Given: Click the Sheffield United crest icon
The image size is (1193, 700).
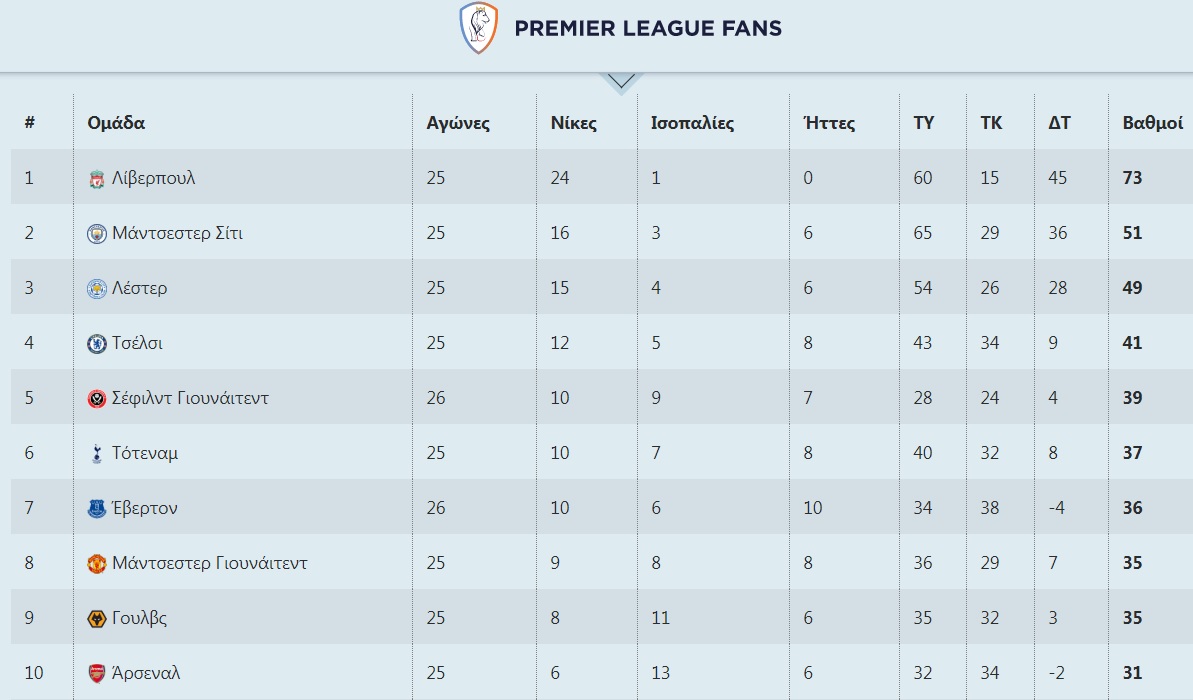Looking at the screenshot, I should pos(96,399).
